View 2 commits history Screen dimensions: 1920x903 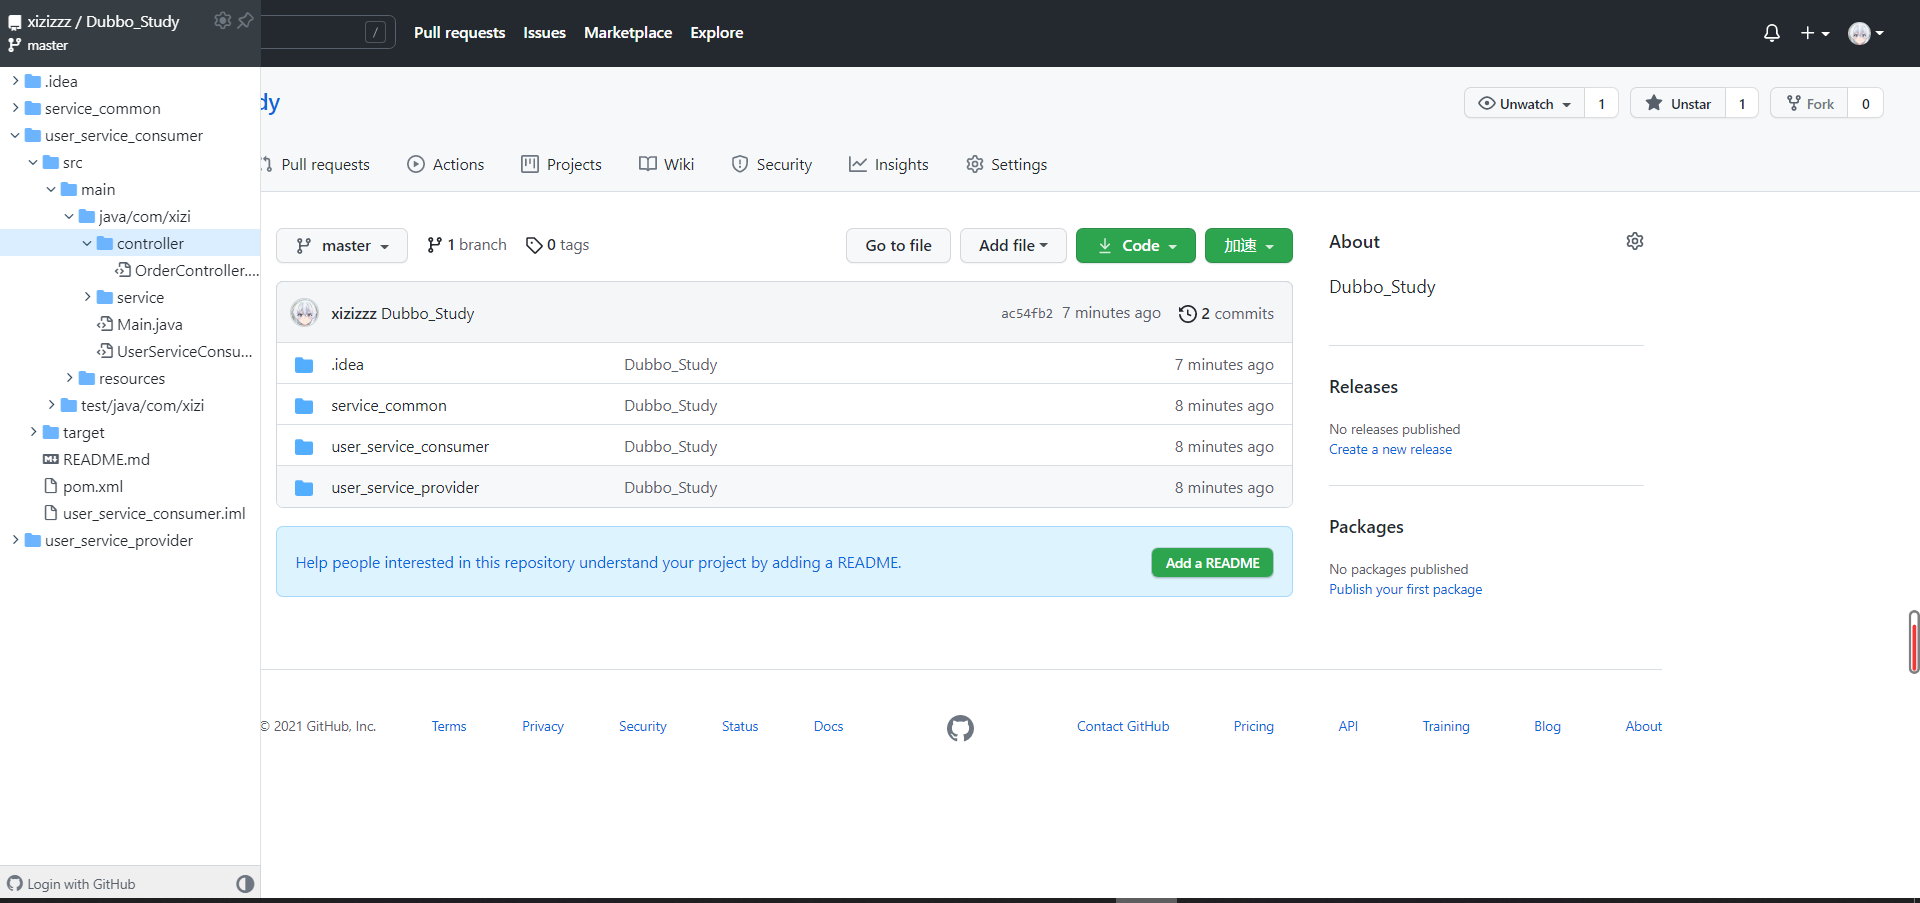point(1226,313)
